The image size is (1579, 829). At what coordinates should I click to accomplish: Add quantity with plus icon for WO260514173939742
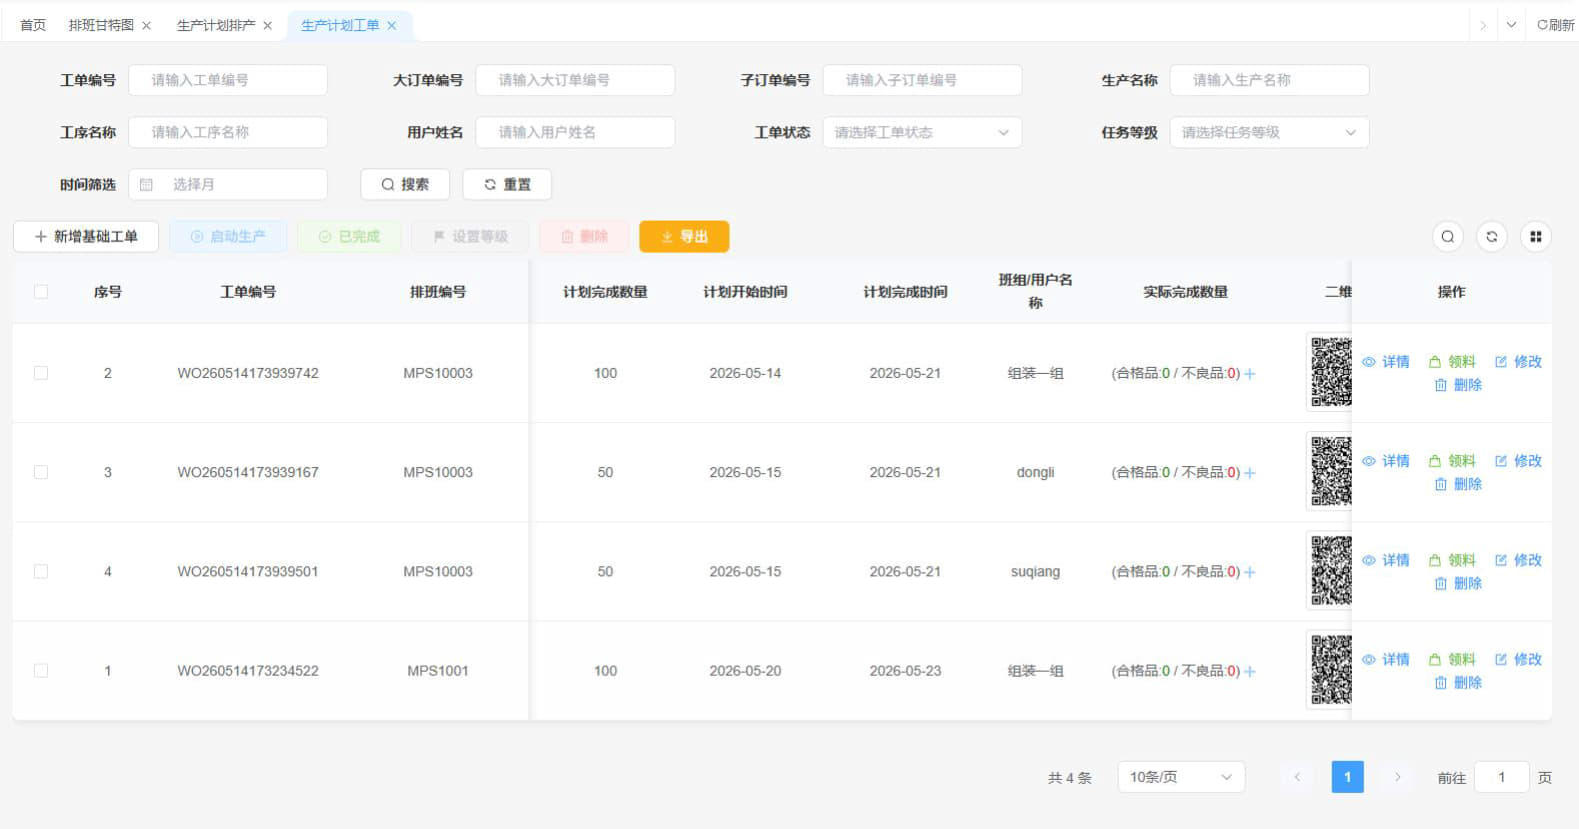tap(1250, 374)
